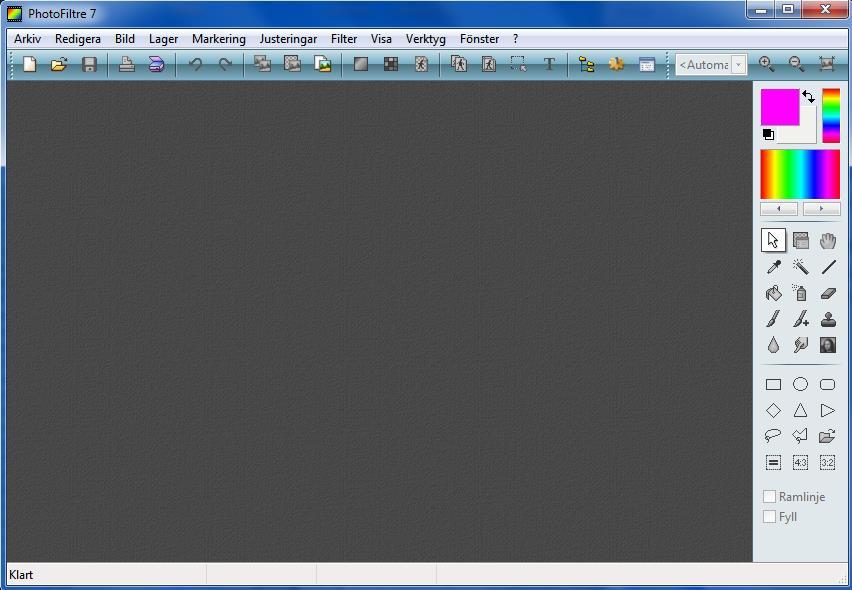Open the Markering menu
Viewport: 852px width, 590px height.
click(x=218, y=39)
